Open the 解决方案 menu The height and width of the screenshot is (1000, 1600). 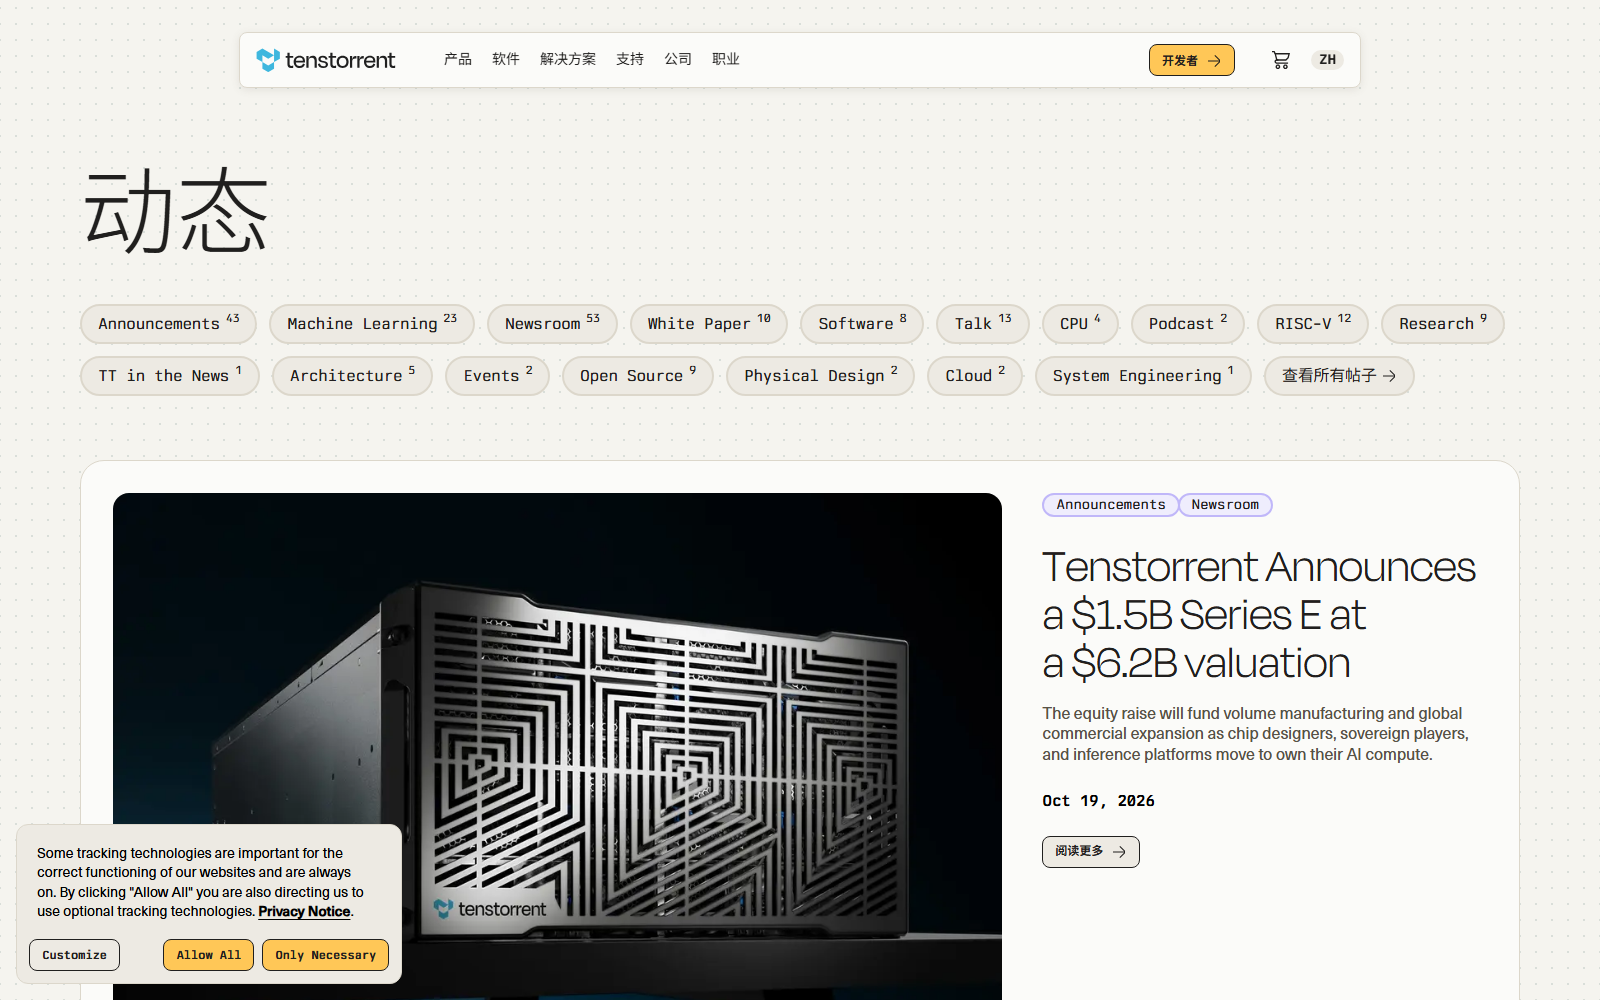[568, 59]
